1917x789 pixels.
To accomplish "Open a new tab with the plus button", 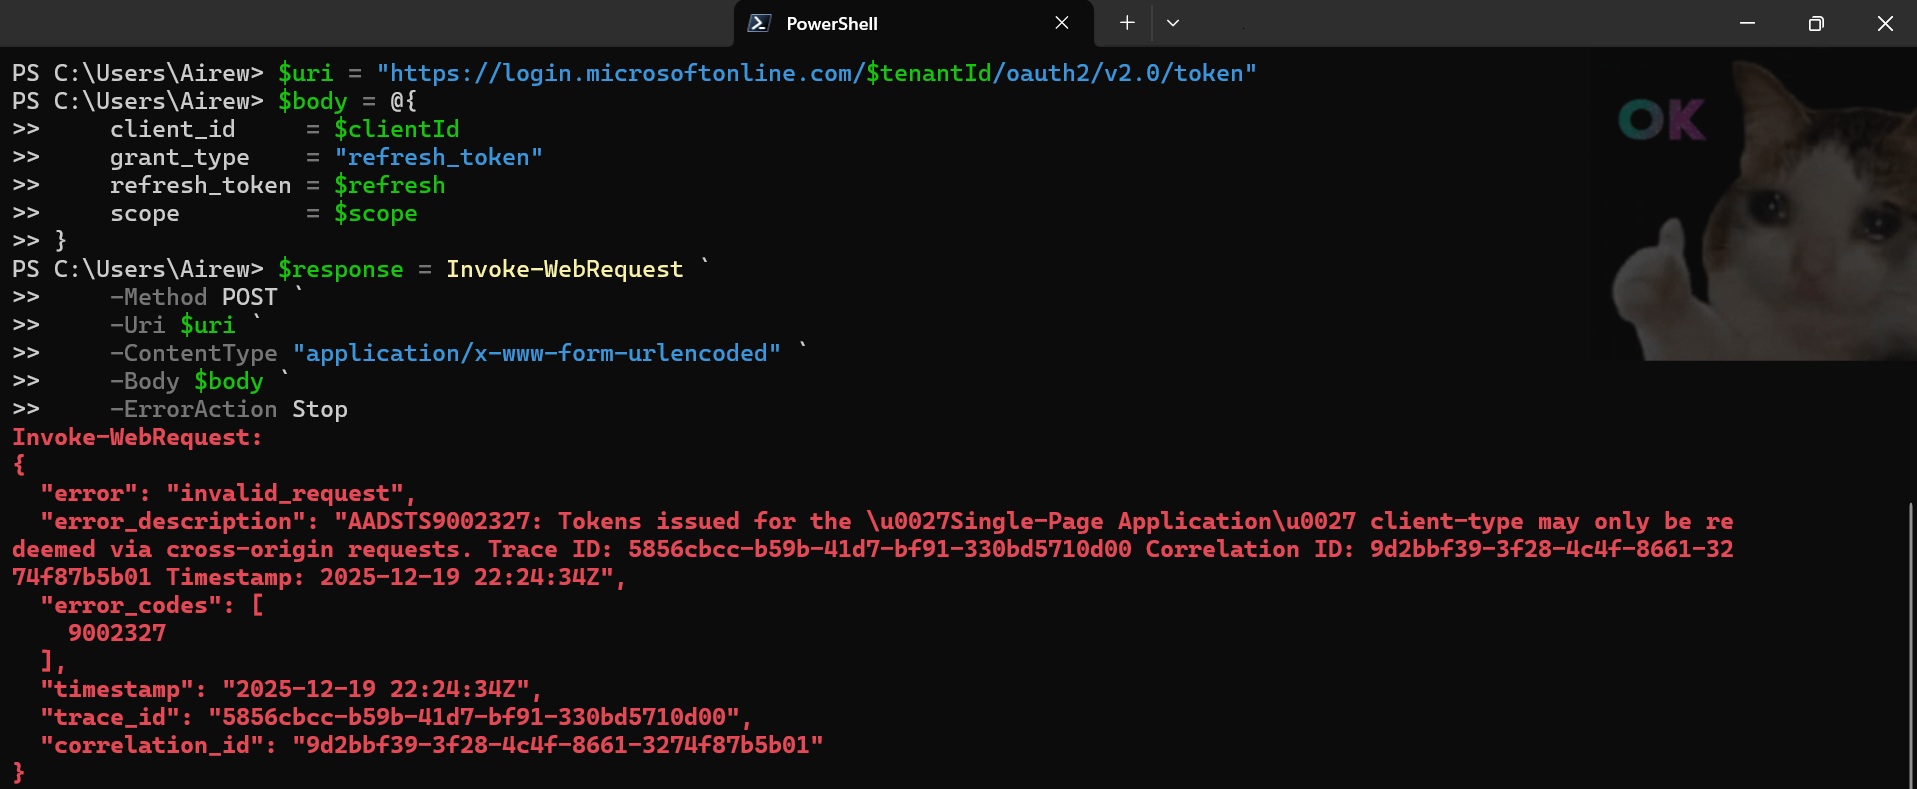I will tap(1127, 23).
